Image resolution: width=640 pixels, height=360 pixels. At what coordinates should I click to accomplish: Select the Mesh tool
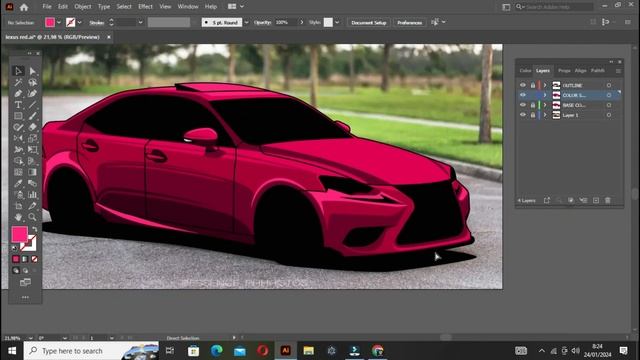tap(18, 172)
